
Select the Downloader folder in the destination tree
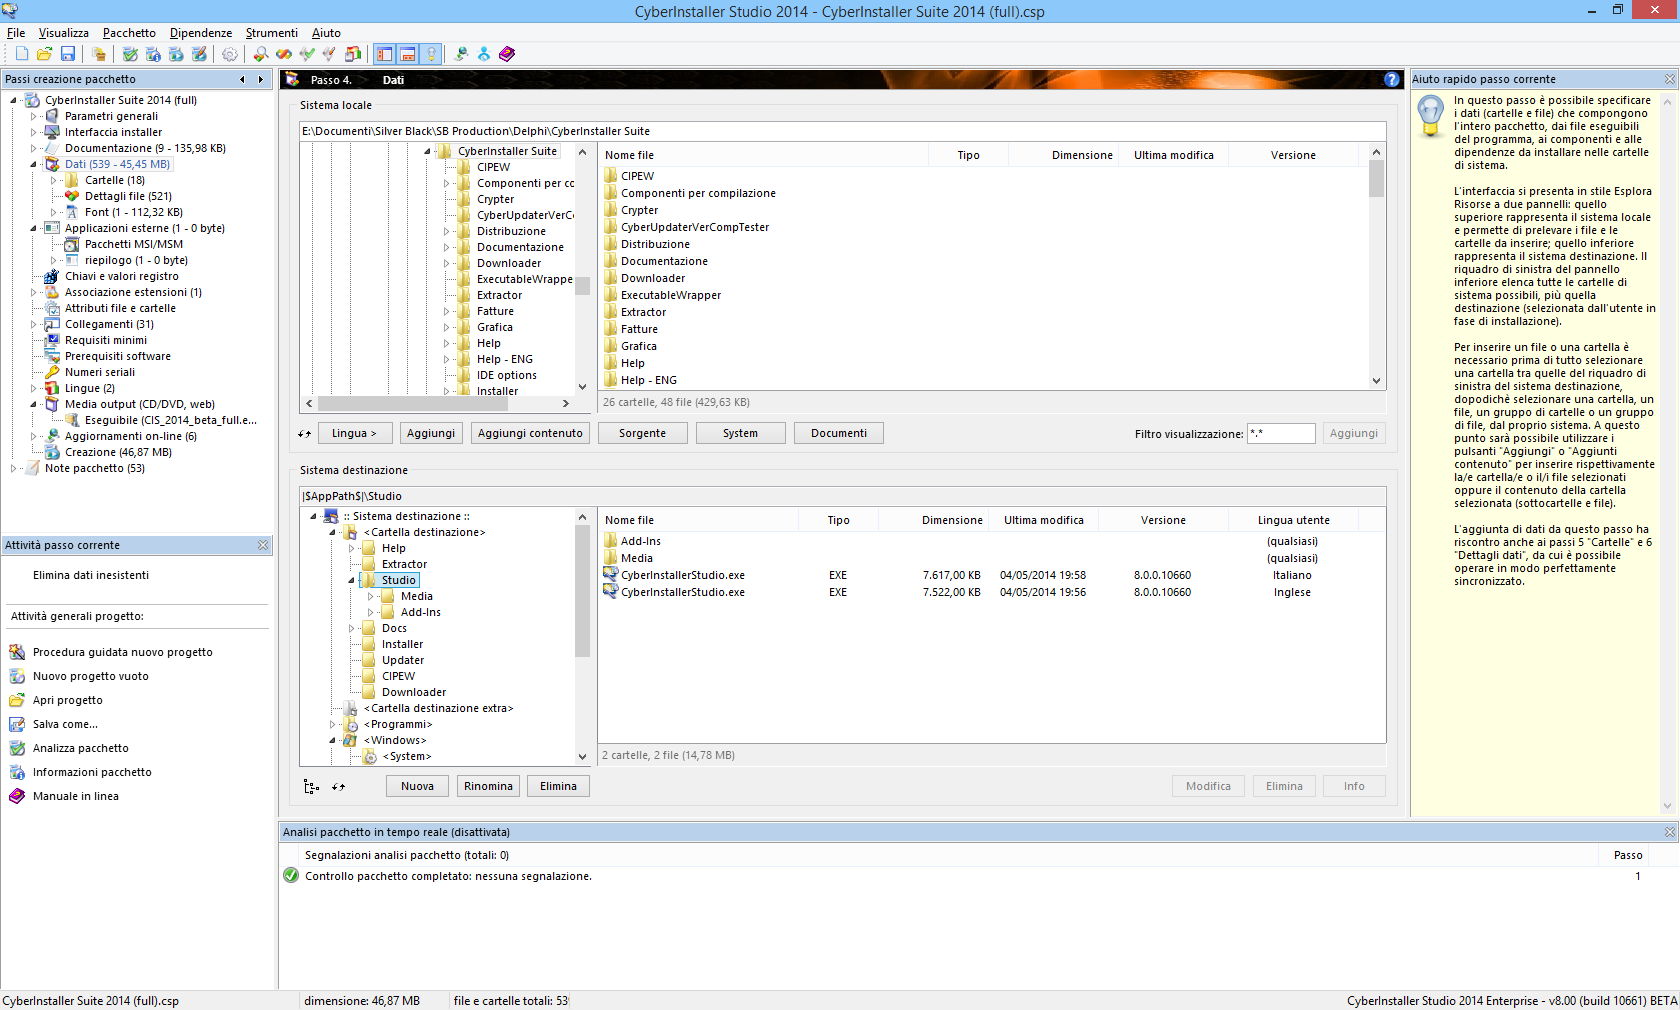[414, 692]
